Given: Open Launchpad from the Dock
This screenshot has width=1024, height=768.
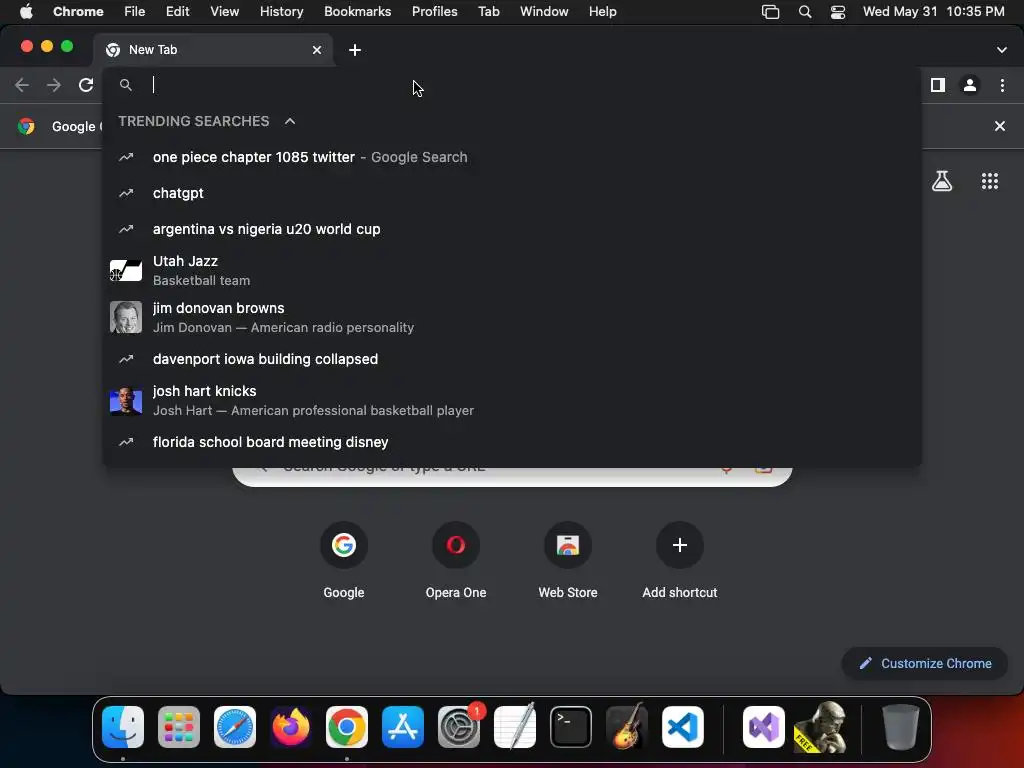Looking at the screenshot, I should 178,727.
